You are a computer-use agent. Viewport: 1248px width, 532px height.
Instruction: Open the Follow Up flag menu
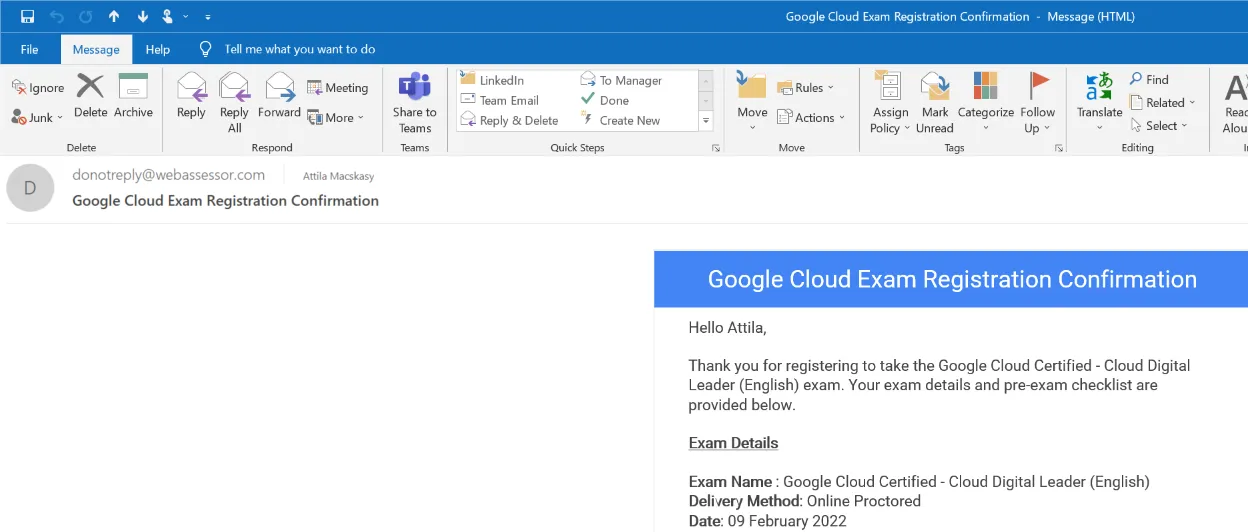(1038, 102)
